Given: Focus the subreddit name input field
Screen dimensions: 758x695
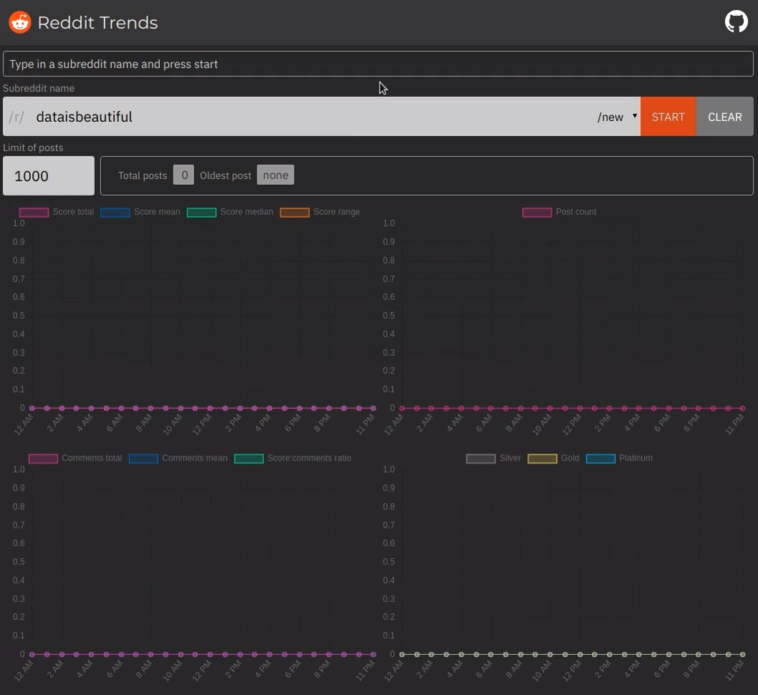Looking at the screenshot, I should (x=310, y=117).
